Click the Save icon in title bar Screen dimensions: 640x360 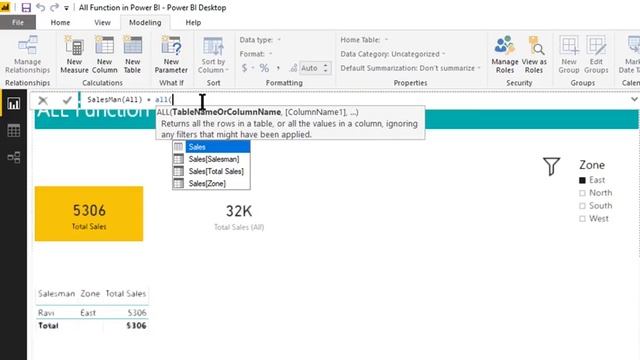click(x=26, y=7)
